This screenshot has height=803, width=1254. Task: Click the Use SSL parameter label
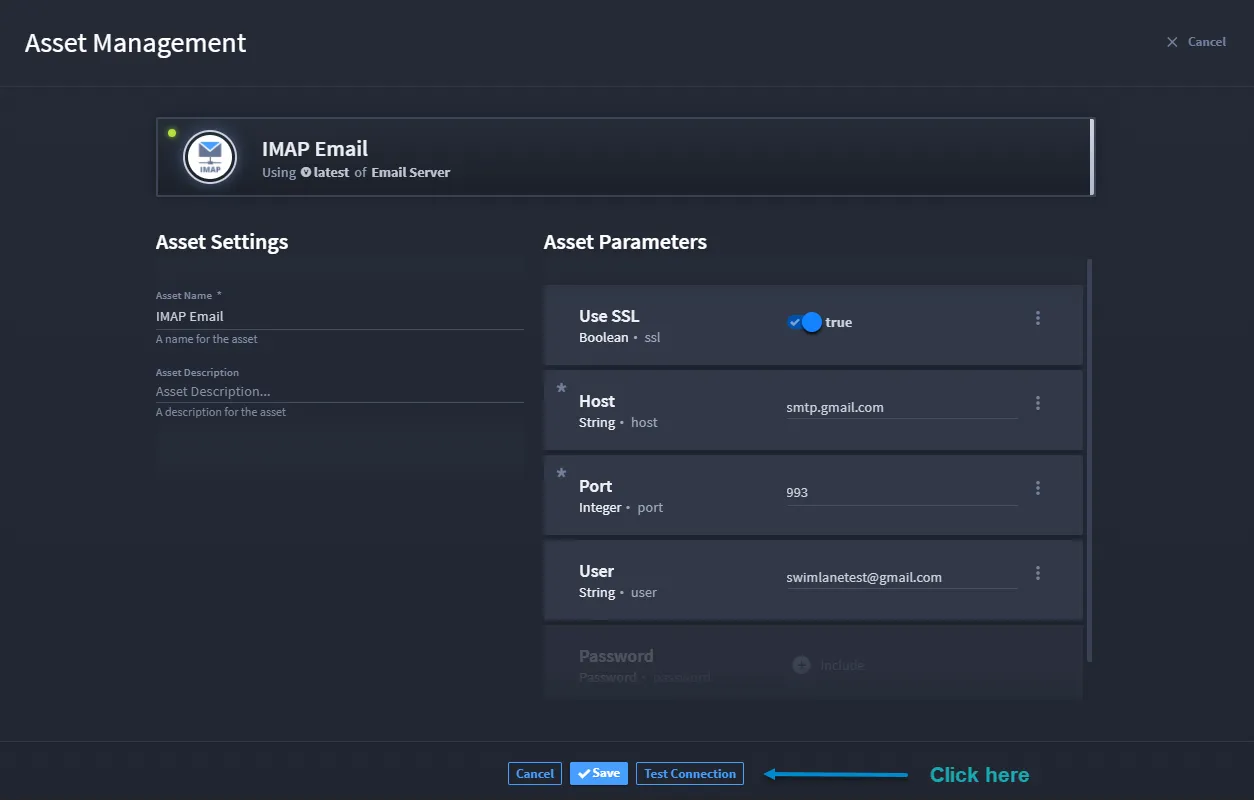609,316
